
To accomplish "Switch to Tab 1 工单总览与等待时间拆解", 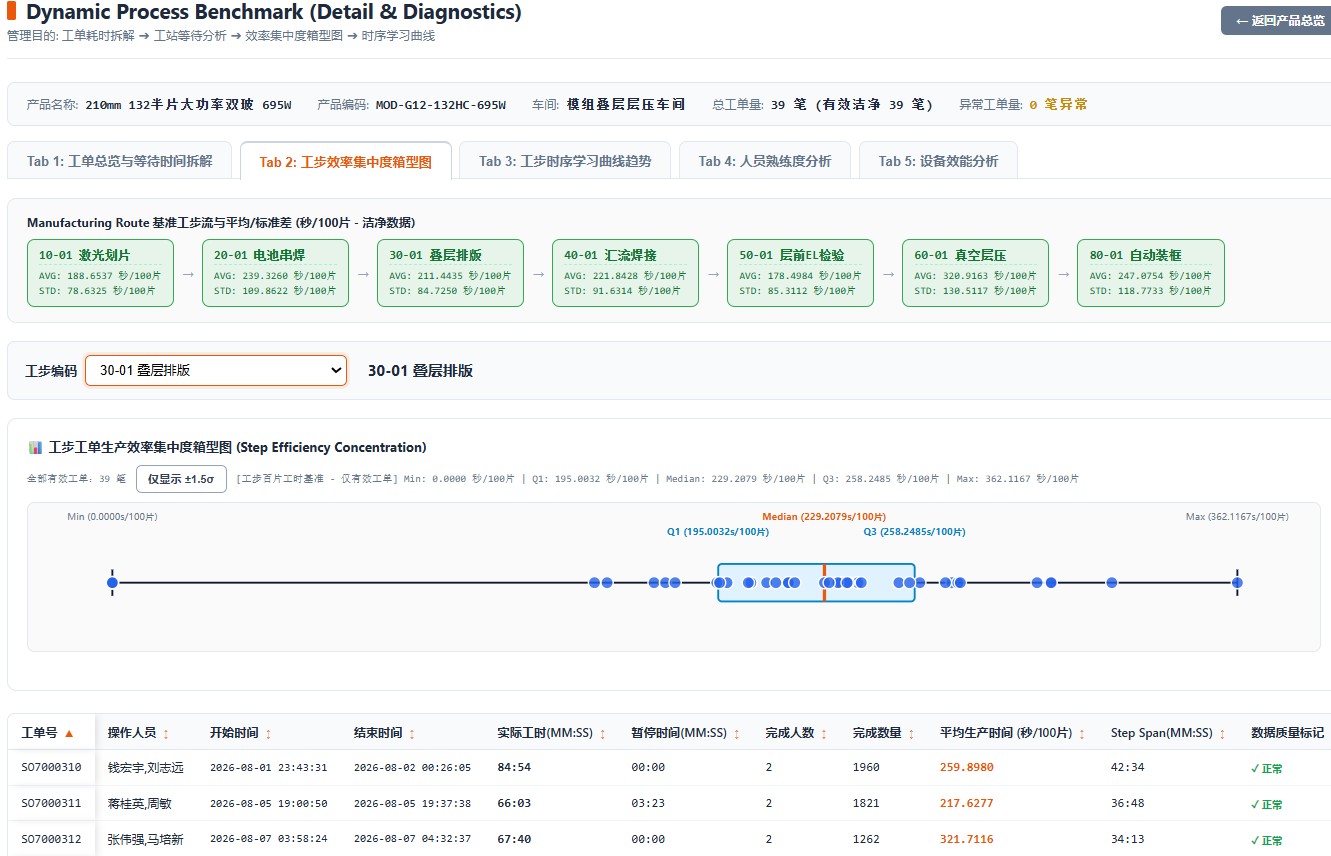I will coord(120,161).
